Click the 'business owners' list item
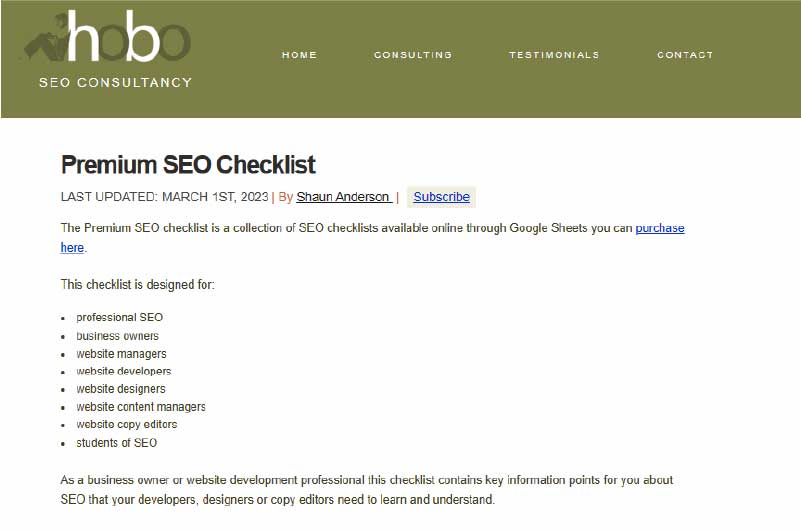Screen dimensions: 801x531 (117, 336)
